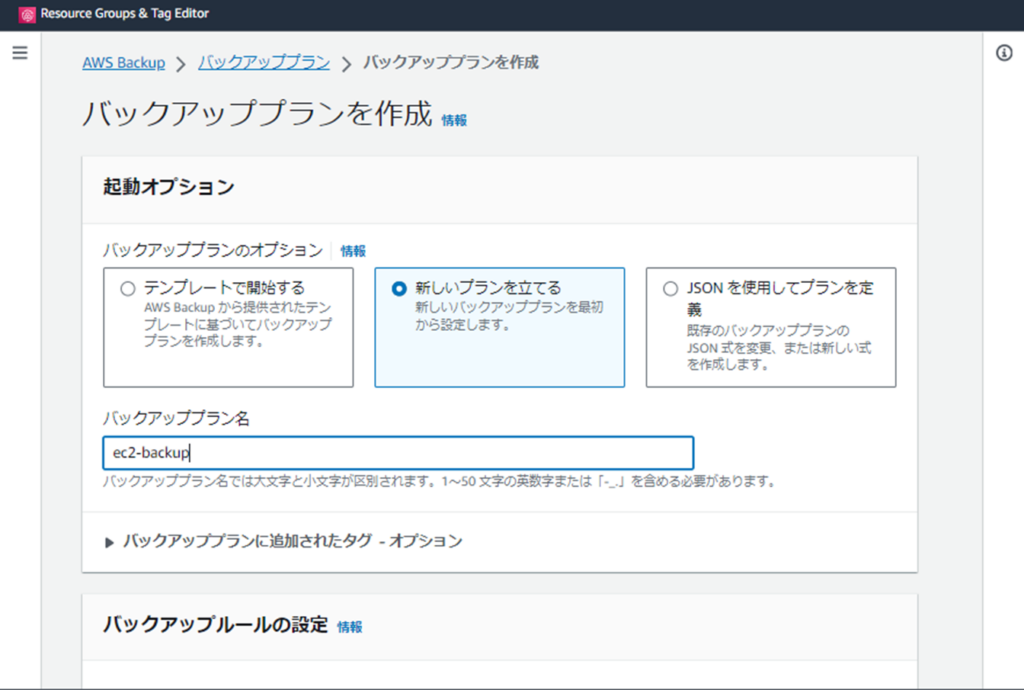This screenshot has height=690, width=1024.
Task: Click description 既存のバックアッププランの JSON 式を変更
Action: (x=778, y=347)
